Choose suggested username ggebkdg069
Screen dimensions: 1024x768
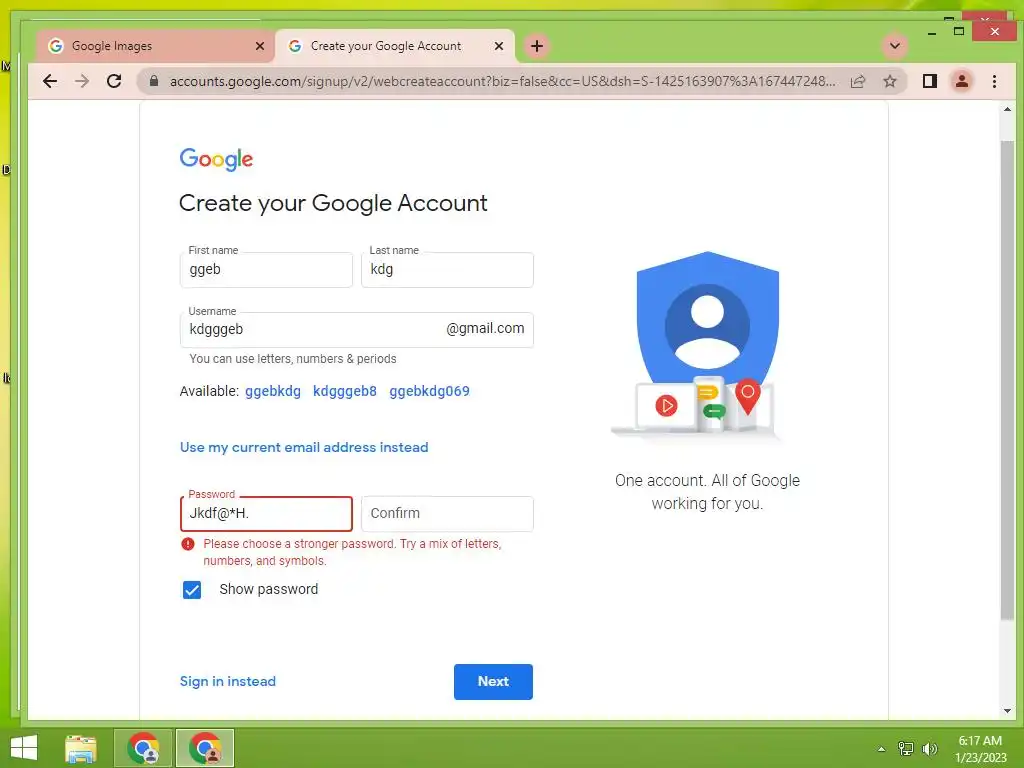(429, 391)
